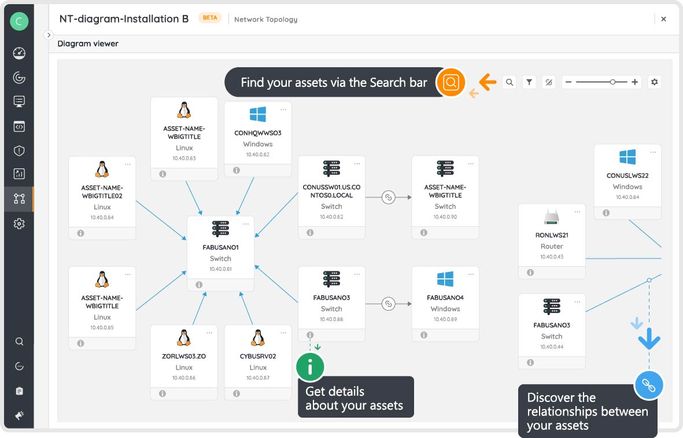Open the dashboard gauge icon in the sidebar
Viewport: 683px width, 438px height.
18,53
